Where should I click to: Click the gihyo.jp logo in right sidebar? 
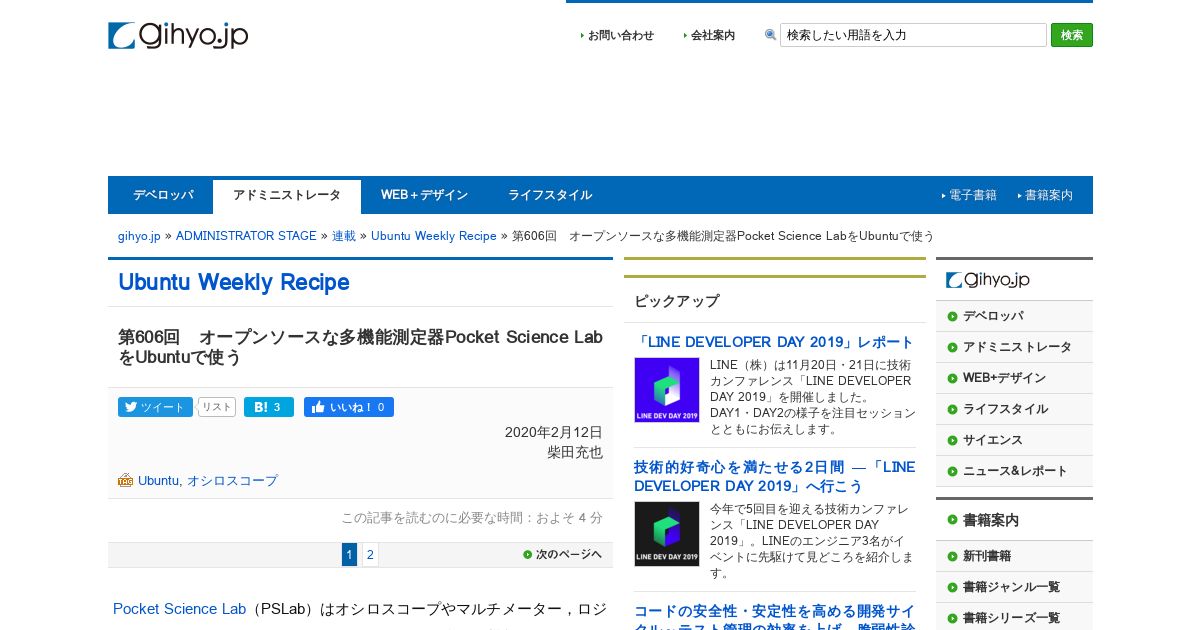988,280
